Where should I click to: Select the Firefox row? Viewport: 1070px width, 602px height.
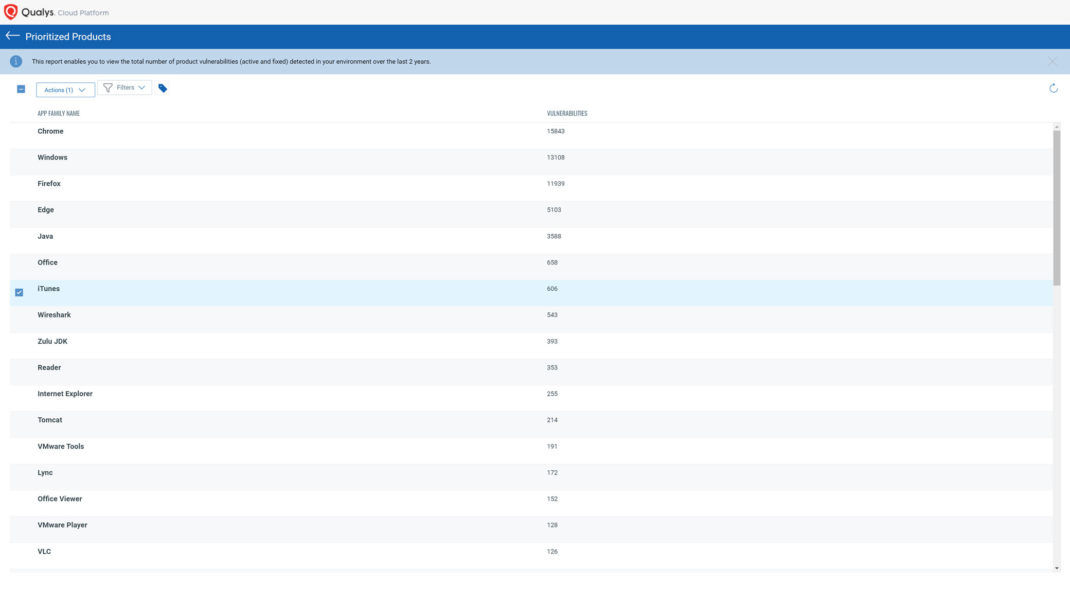coord(531,188)
